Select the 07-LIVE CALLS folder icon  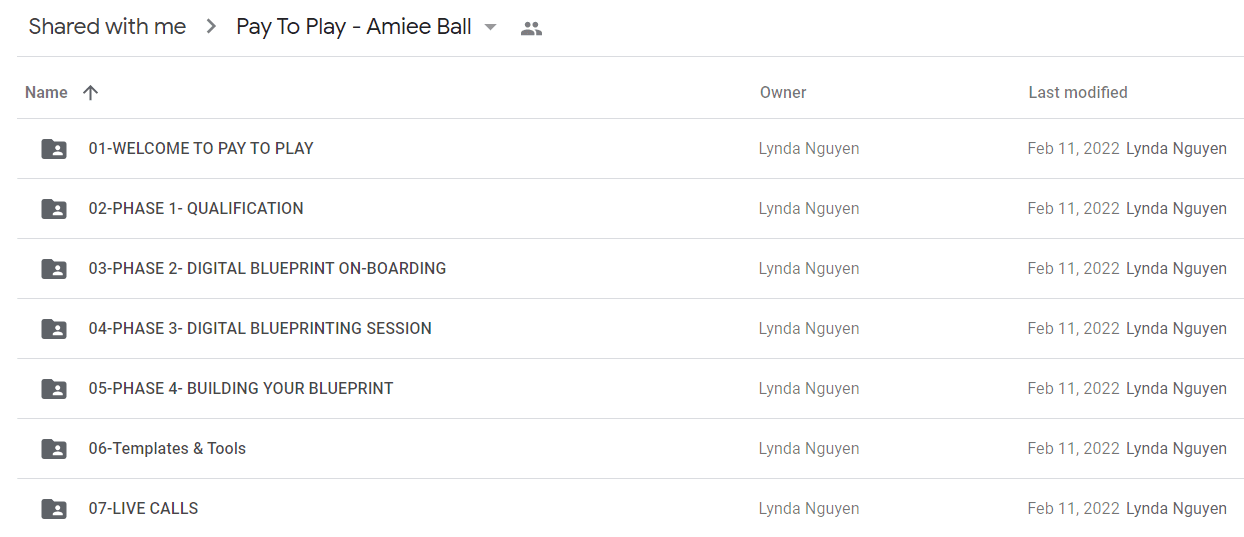54,509
